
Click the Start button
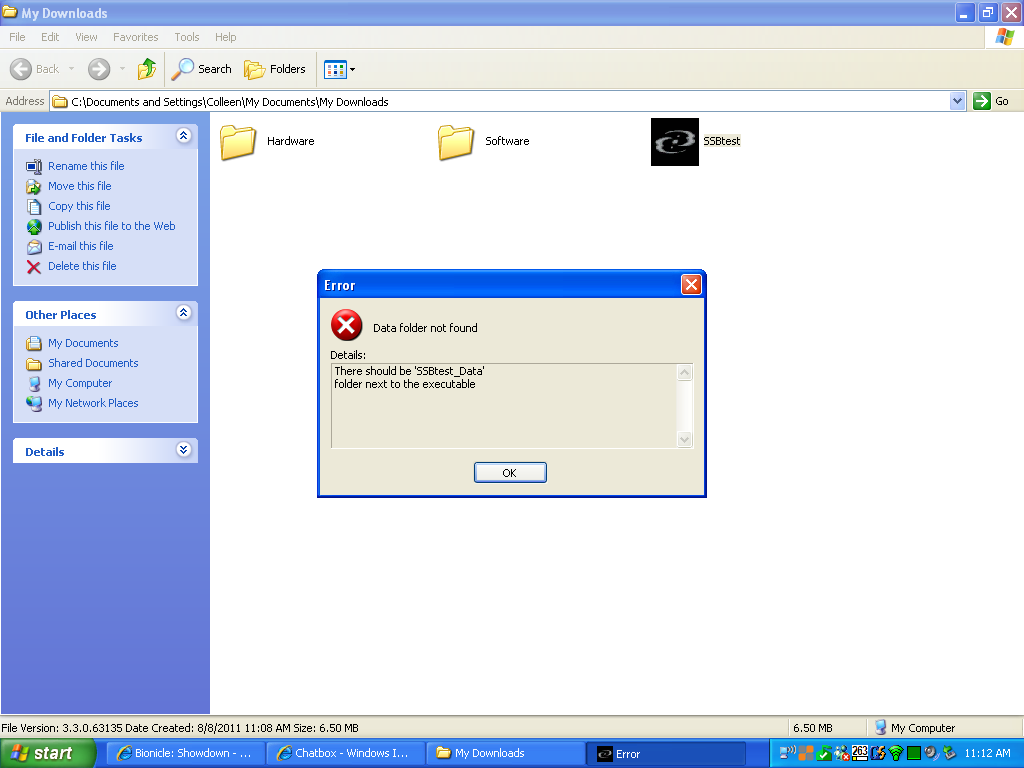(47, 754)
